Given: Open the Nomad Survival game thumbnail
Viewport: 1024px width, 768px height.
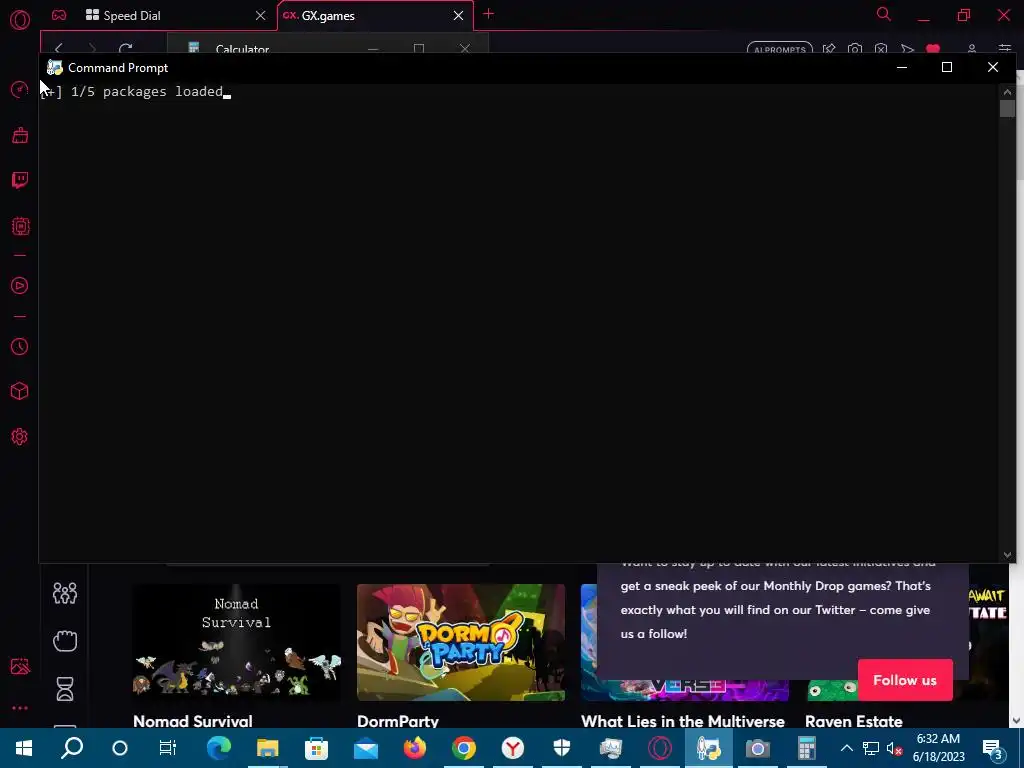Looking at the screenshot, I should coord(236,642).
